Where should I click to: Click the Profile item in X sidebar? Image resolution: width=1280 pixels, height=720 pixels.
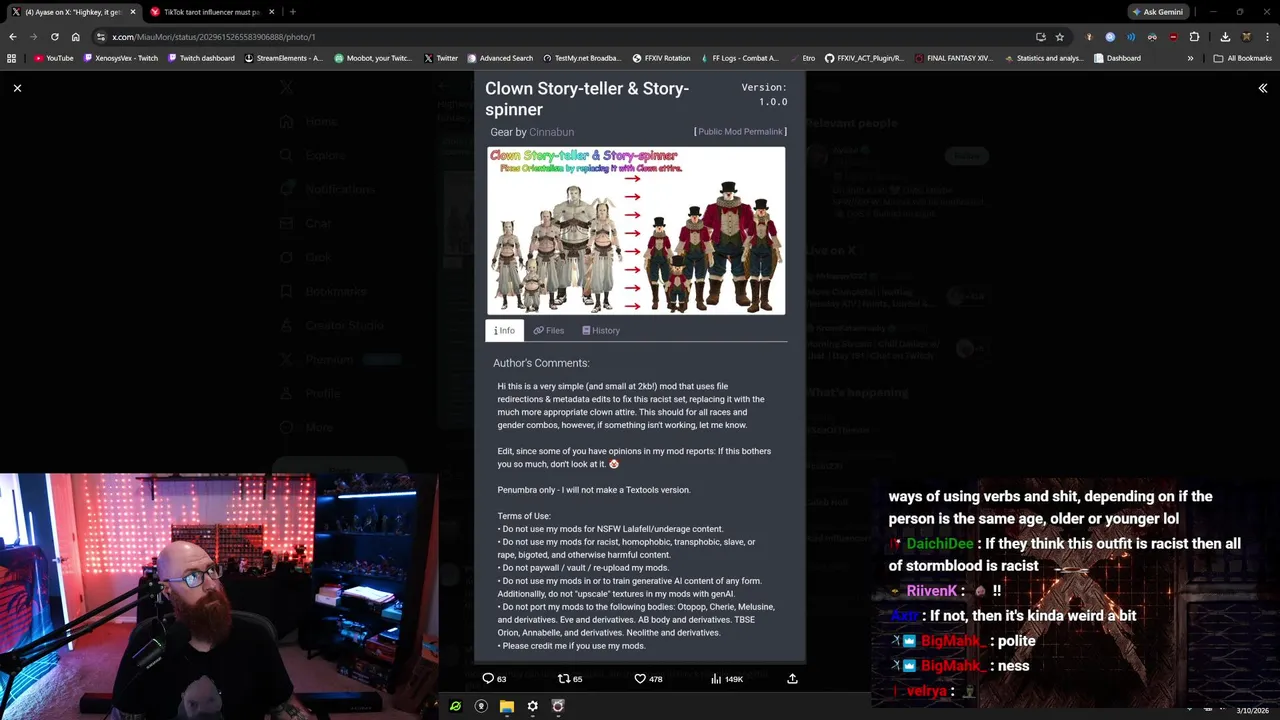[310, 393]
